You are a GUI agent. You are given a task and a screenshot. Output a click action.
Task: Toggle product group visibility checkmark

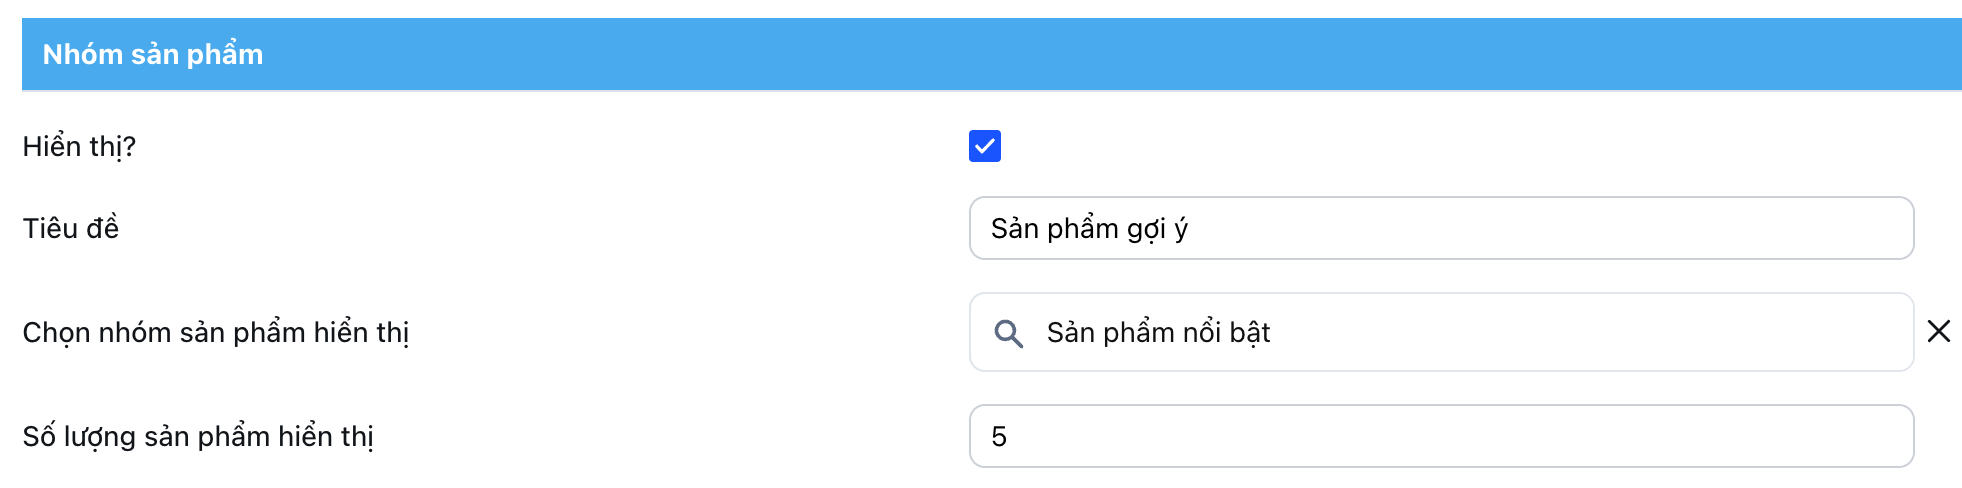pyautogui.click(x=984, y=146)
